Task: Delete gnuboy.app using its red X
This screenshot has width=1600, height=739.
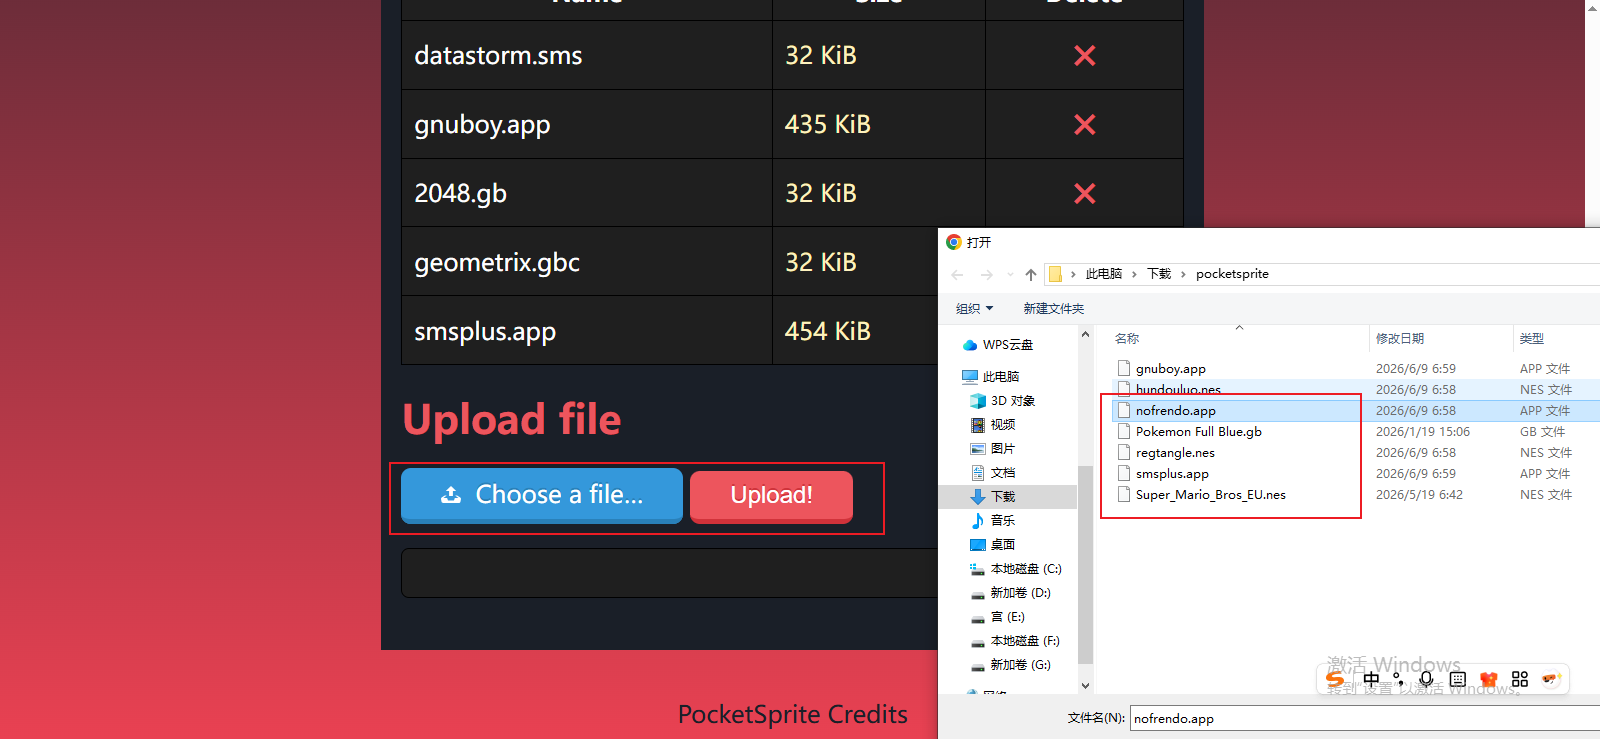Action: [x=1084, y=125]
